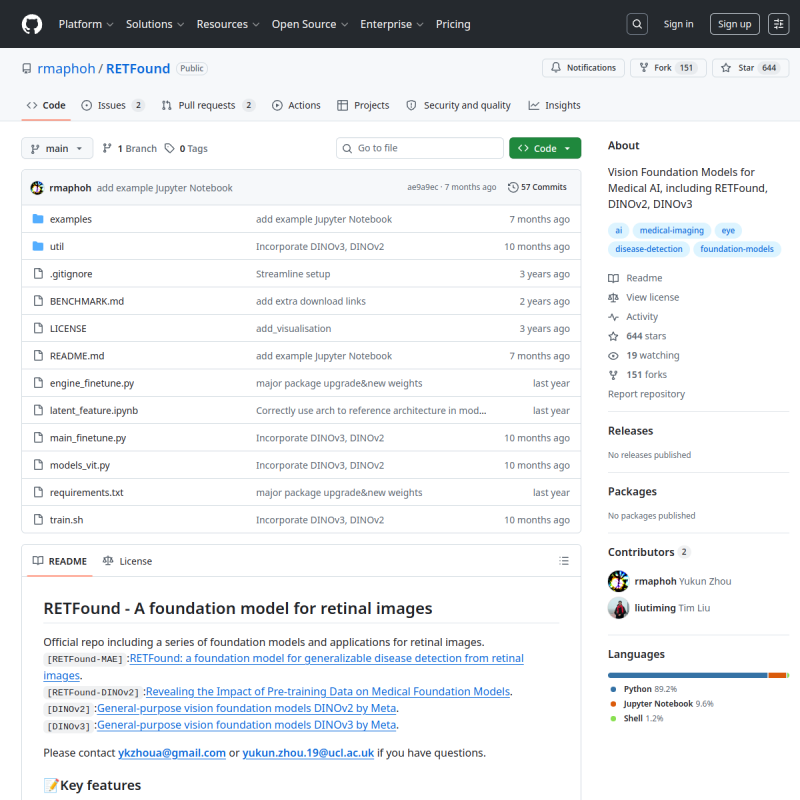The height and width of the screenshot is (800, 800).
Task: Select the Code tab
Action: pyautogui.click(x=46, y=105)
